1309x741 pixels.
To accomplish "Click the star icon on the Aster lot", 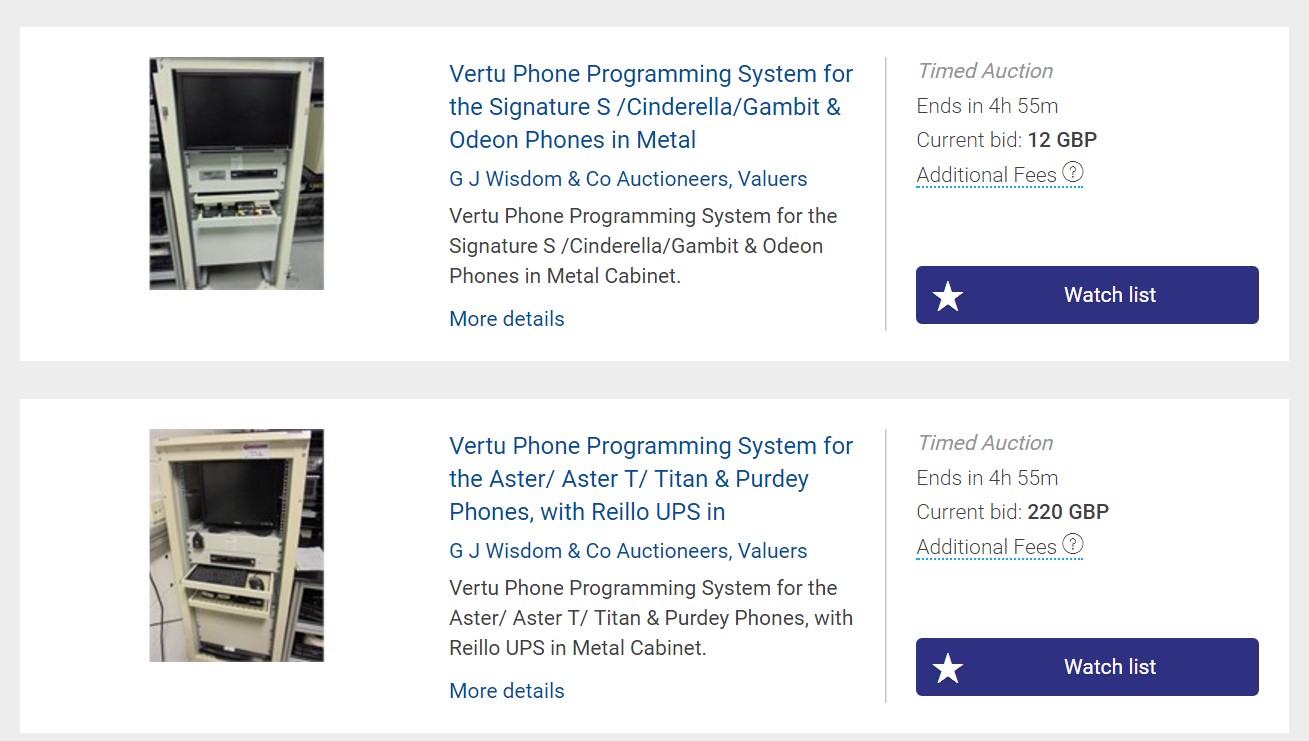I will click(947, 668).
